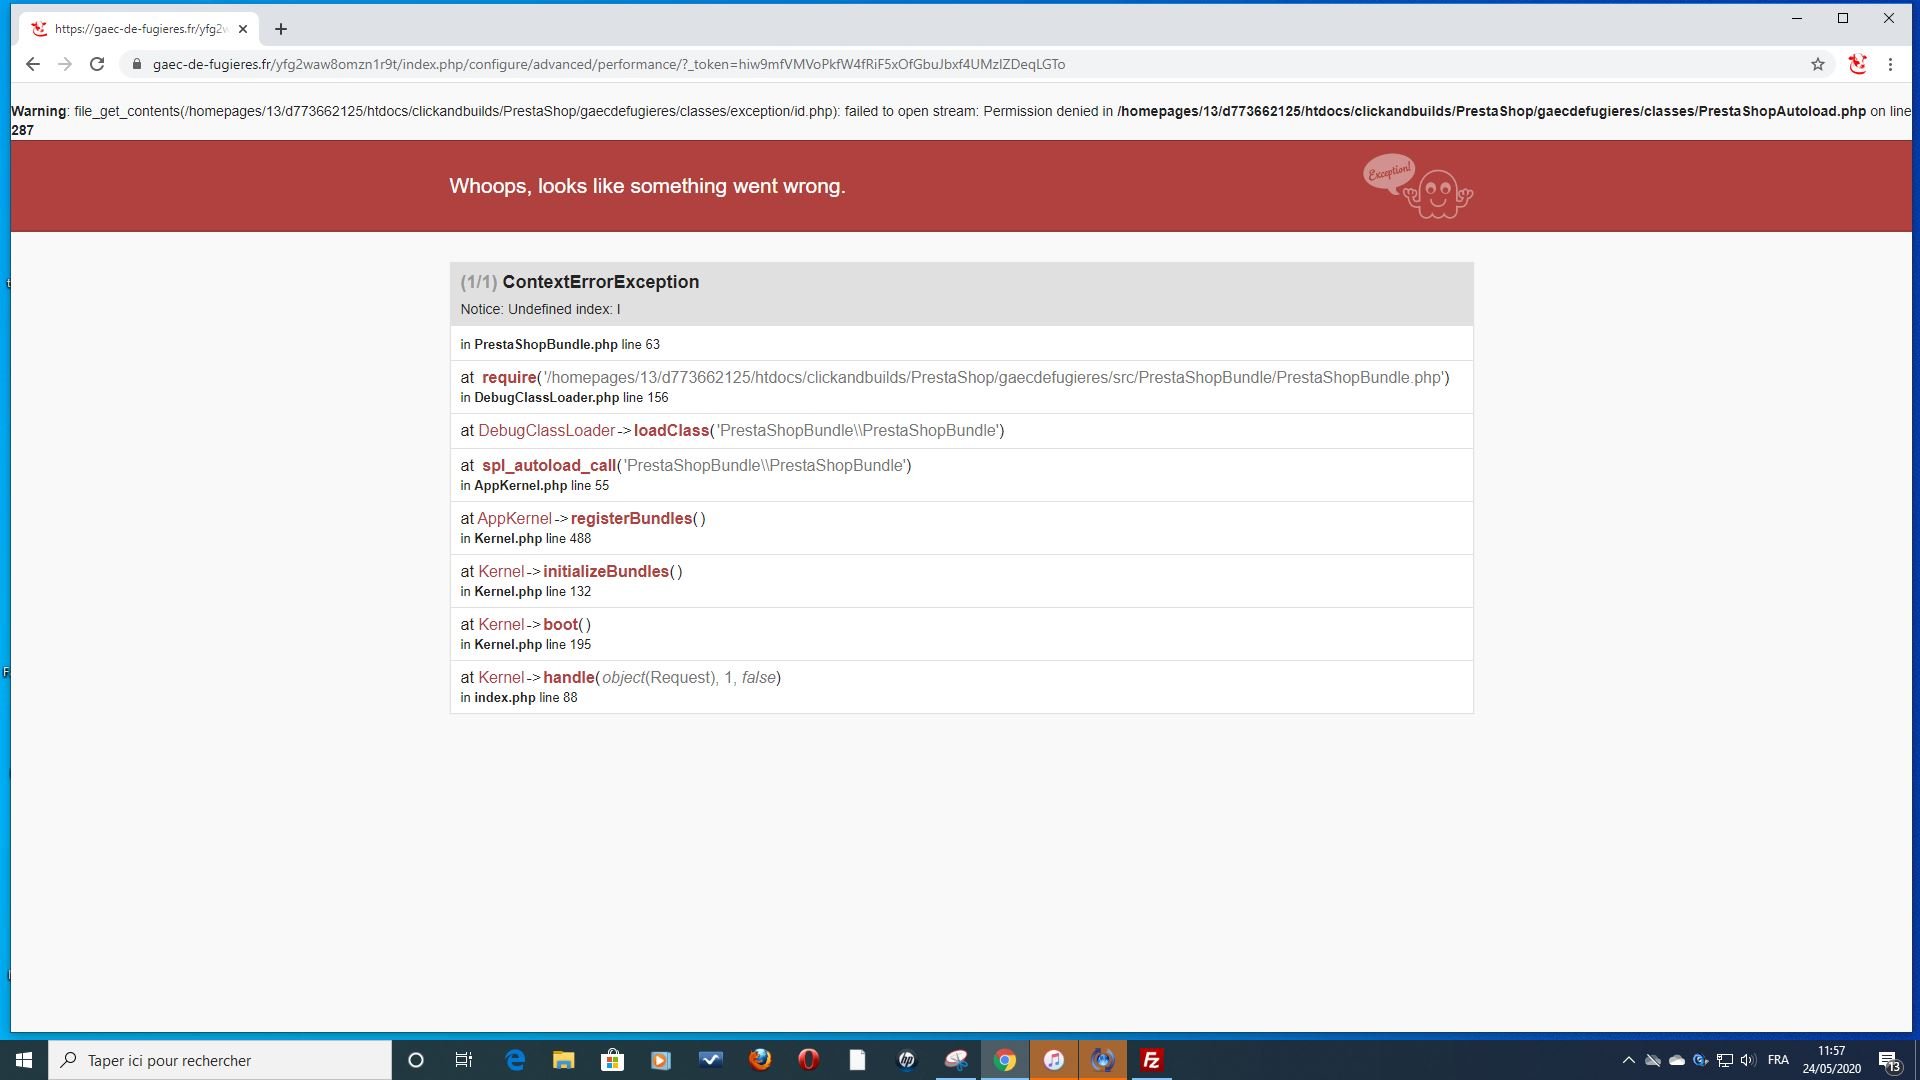Show hidden system tray icons
The width and height of the screenshot is (1920, 1080).
(1628, 1060)
